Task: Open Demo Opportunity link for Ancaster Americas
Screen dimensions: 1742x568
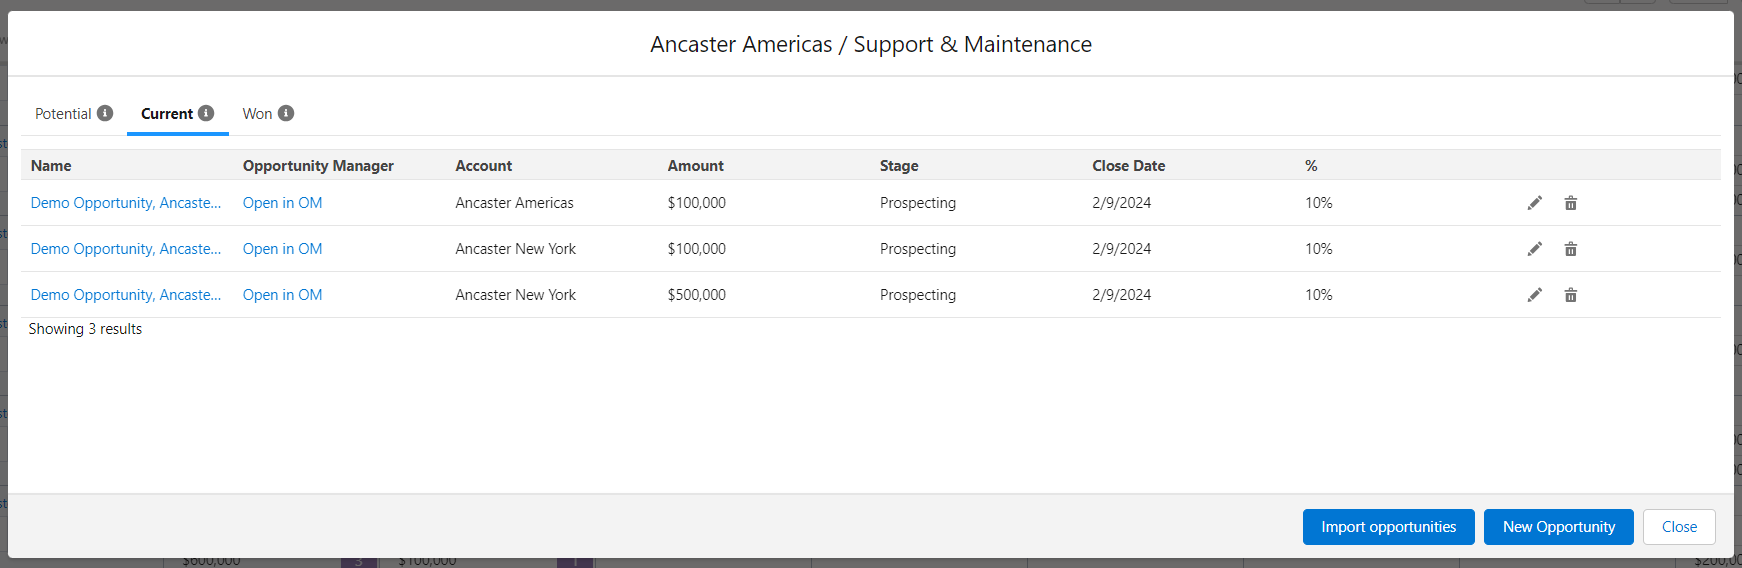Action: point(126,203)
